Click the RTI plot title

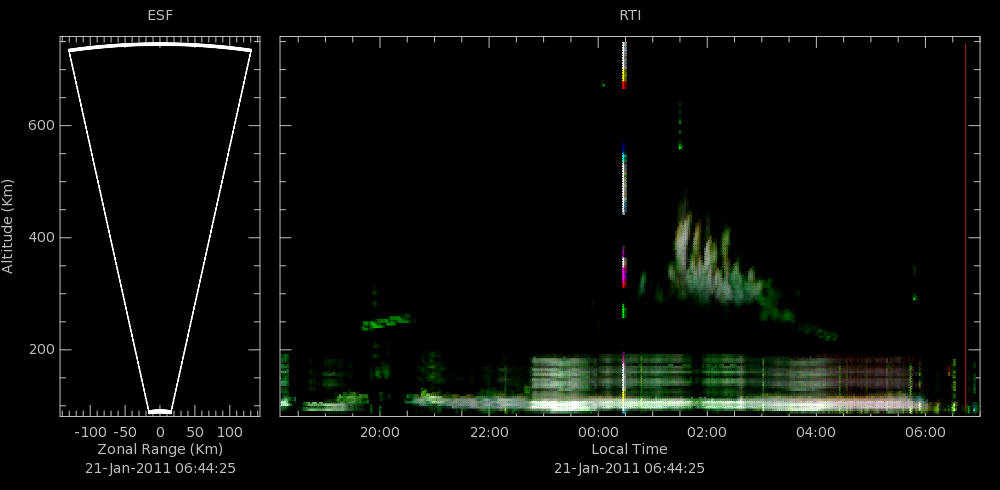tap(630, 16)
